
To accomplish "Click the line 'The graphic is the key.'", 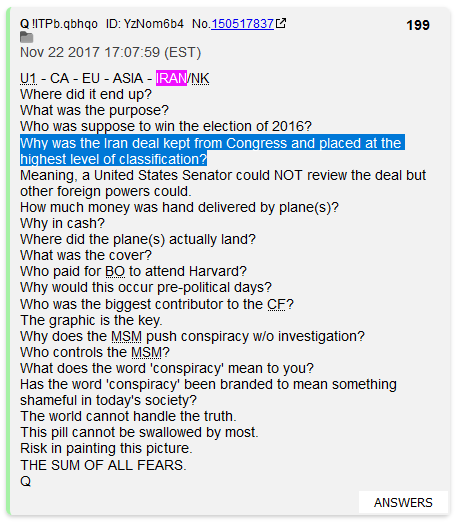I will pyautogui.click(x=91, y=320).
